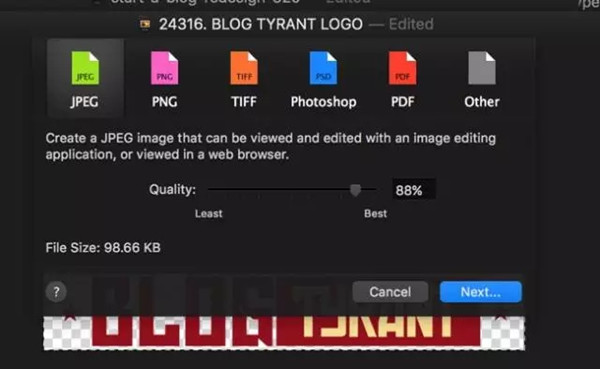Switch to the PDF label tab

[x=403, y=102]
